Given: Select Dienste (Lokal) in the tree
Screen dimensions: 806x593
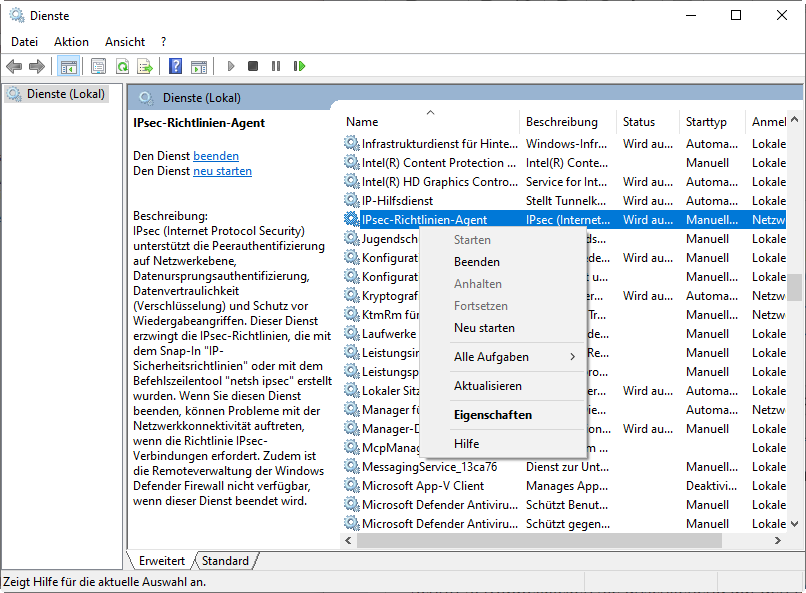Looking at the screenshot, I should point(66,94).
